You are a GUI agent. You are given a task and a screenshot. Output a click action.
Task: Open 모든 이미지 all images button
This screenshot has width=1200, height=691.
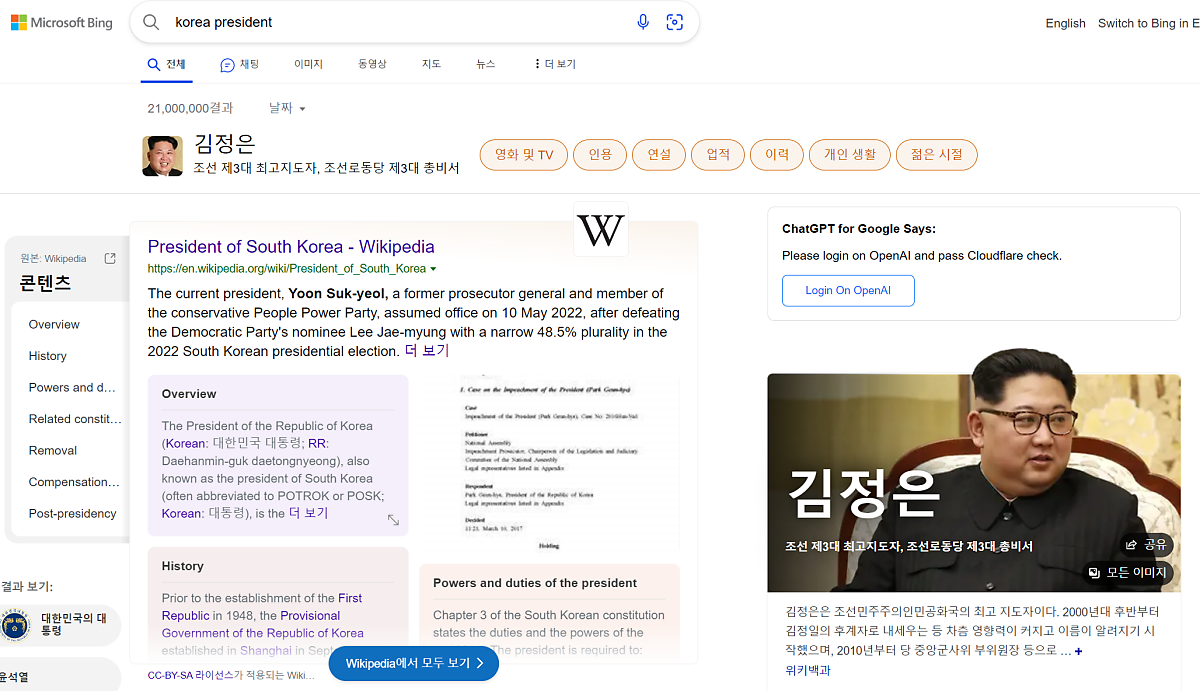click(1128, 573)
